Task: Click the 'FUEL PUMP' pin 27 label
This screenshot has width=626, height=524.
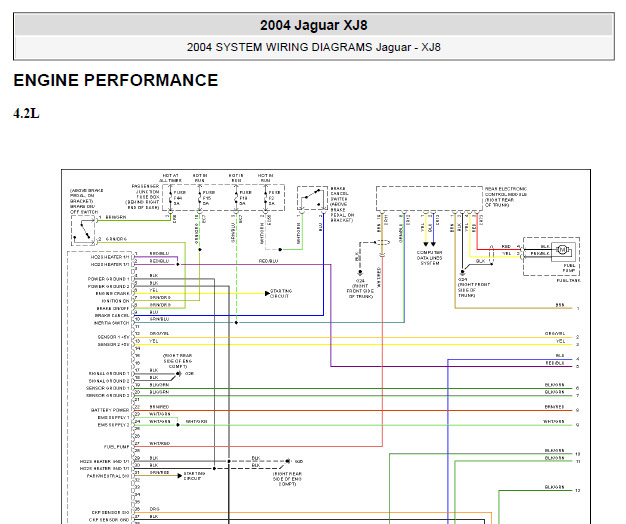Action: (117, 447)
